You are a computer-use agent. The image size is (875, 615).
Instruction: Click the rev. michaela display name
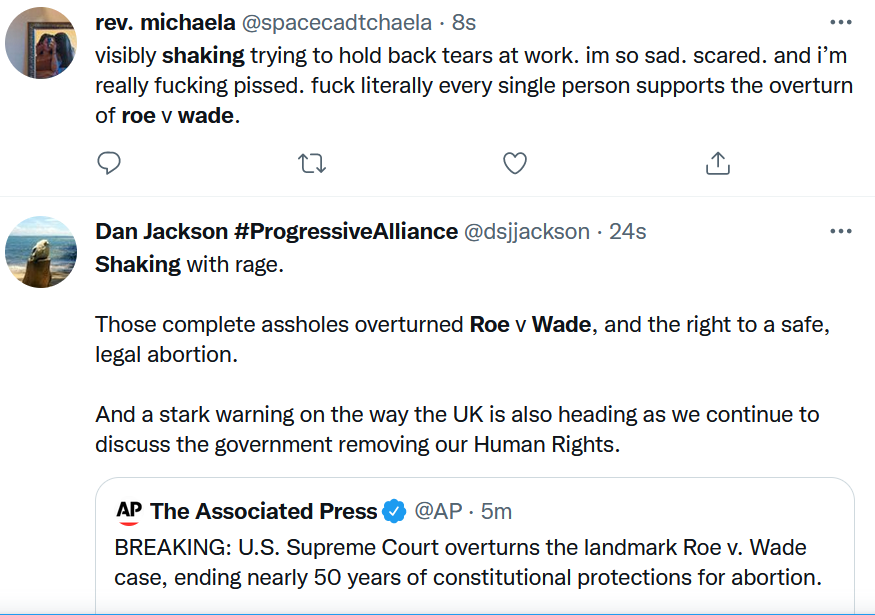[163, 21]
